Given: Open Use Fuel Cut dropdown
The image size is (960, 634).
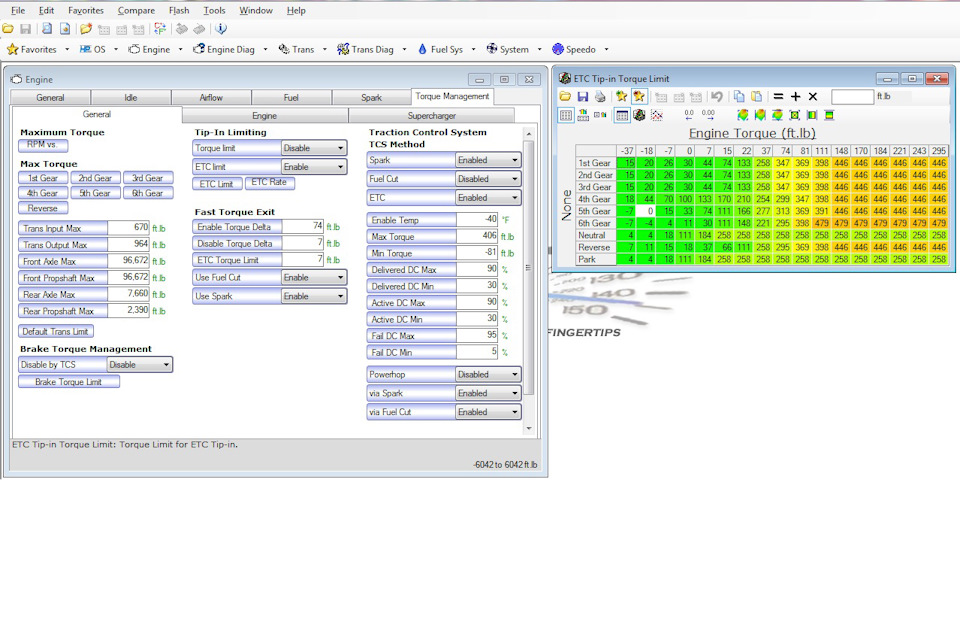Looking at the screenshot, I should click(x=314, y=278).
